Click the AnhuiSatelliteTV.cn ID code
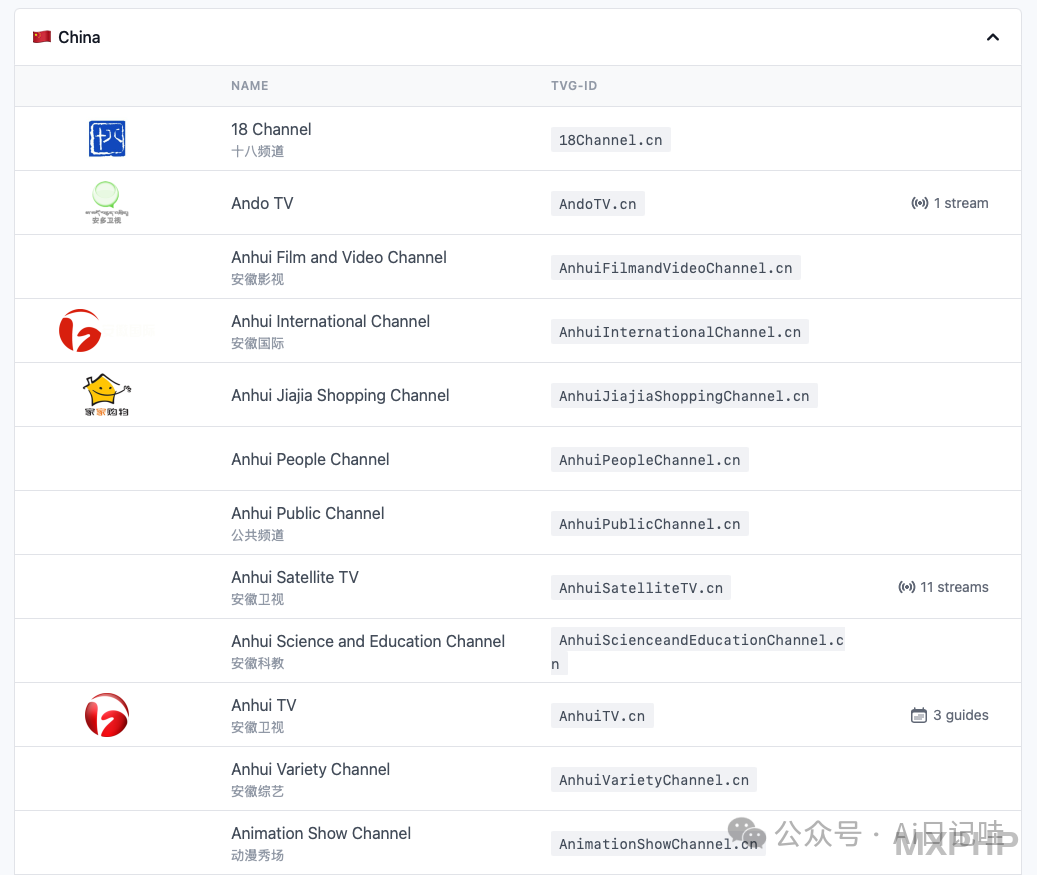Viewport: 1037px width, 875px height. tap(641, 588)
